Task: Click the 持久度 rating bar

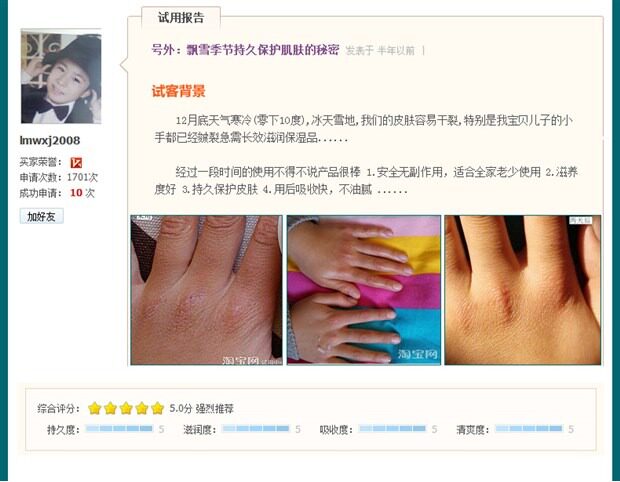Action: coord(119,429)
